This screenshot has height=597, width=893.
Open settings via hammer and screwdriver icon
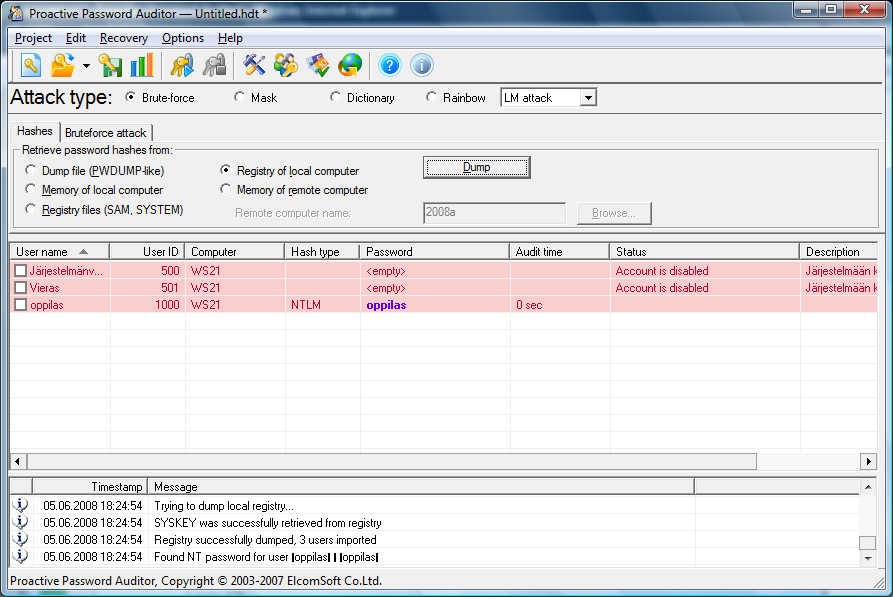click(x=254, y=66)
